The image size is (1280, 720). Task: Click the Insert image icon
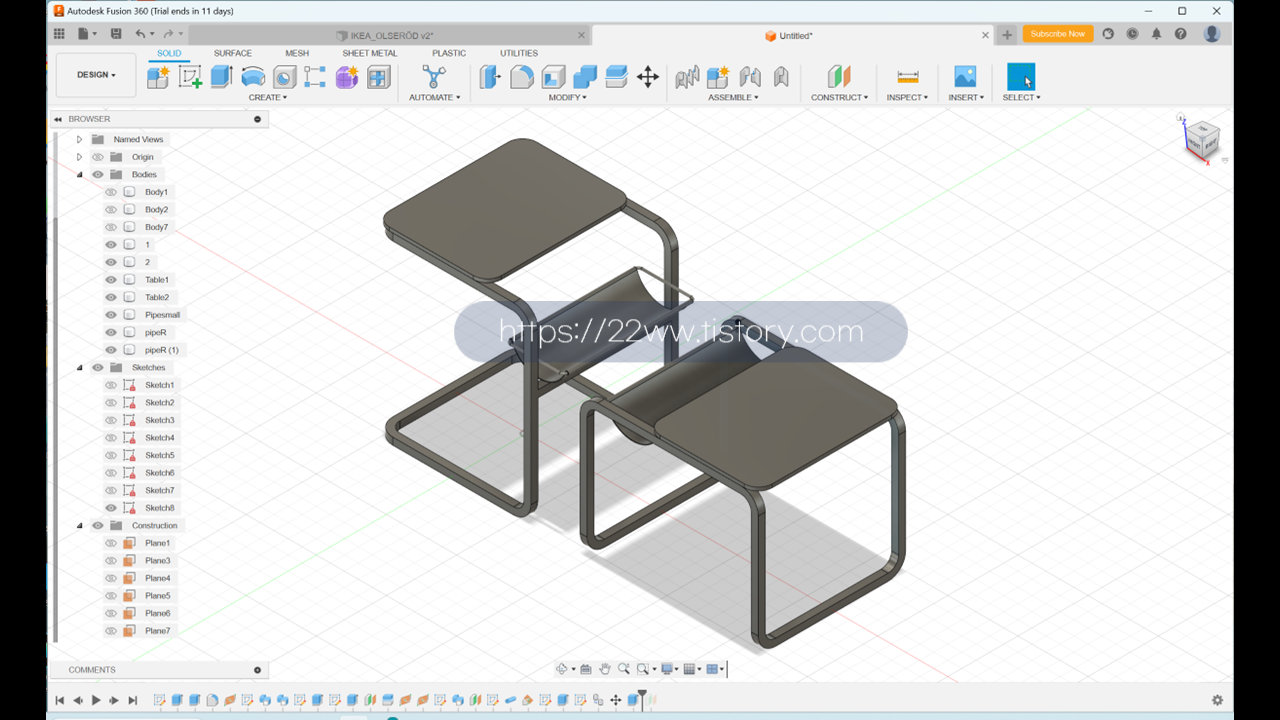(965, 77)
